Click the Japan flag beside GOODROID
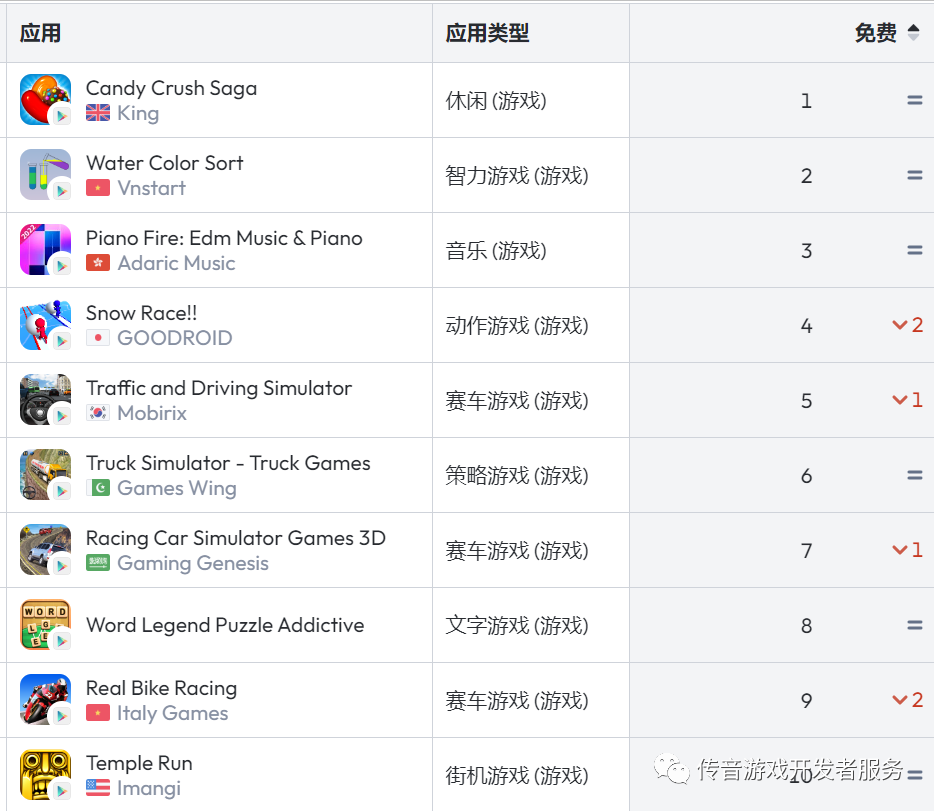The width and height of the screenshot is (934, 811). pos(98,338)
